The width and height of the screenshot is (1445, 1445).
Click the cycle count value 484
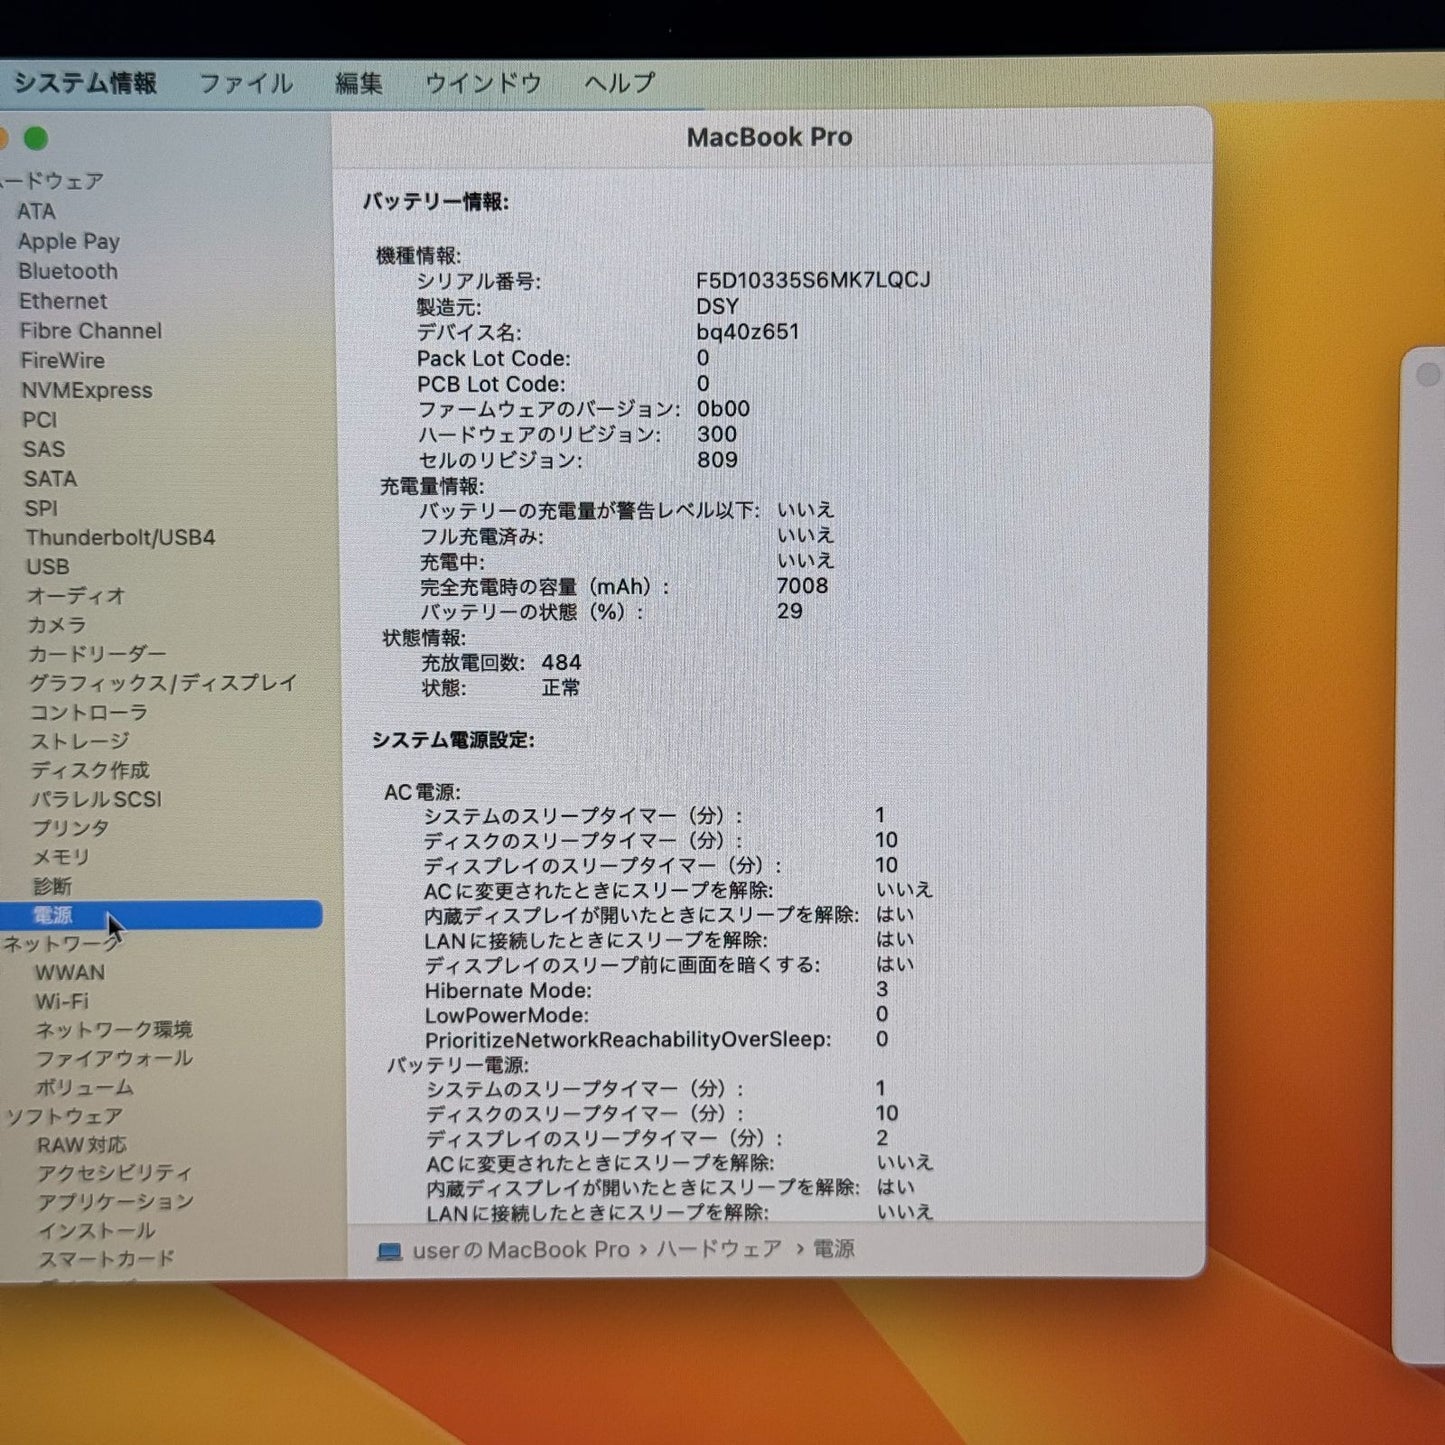click(x=561, y=663)
